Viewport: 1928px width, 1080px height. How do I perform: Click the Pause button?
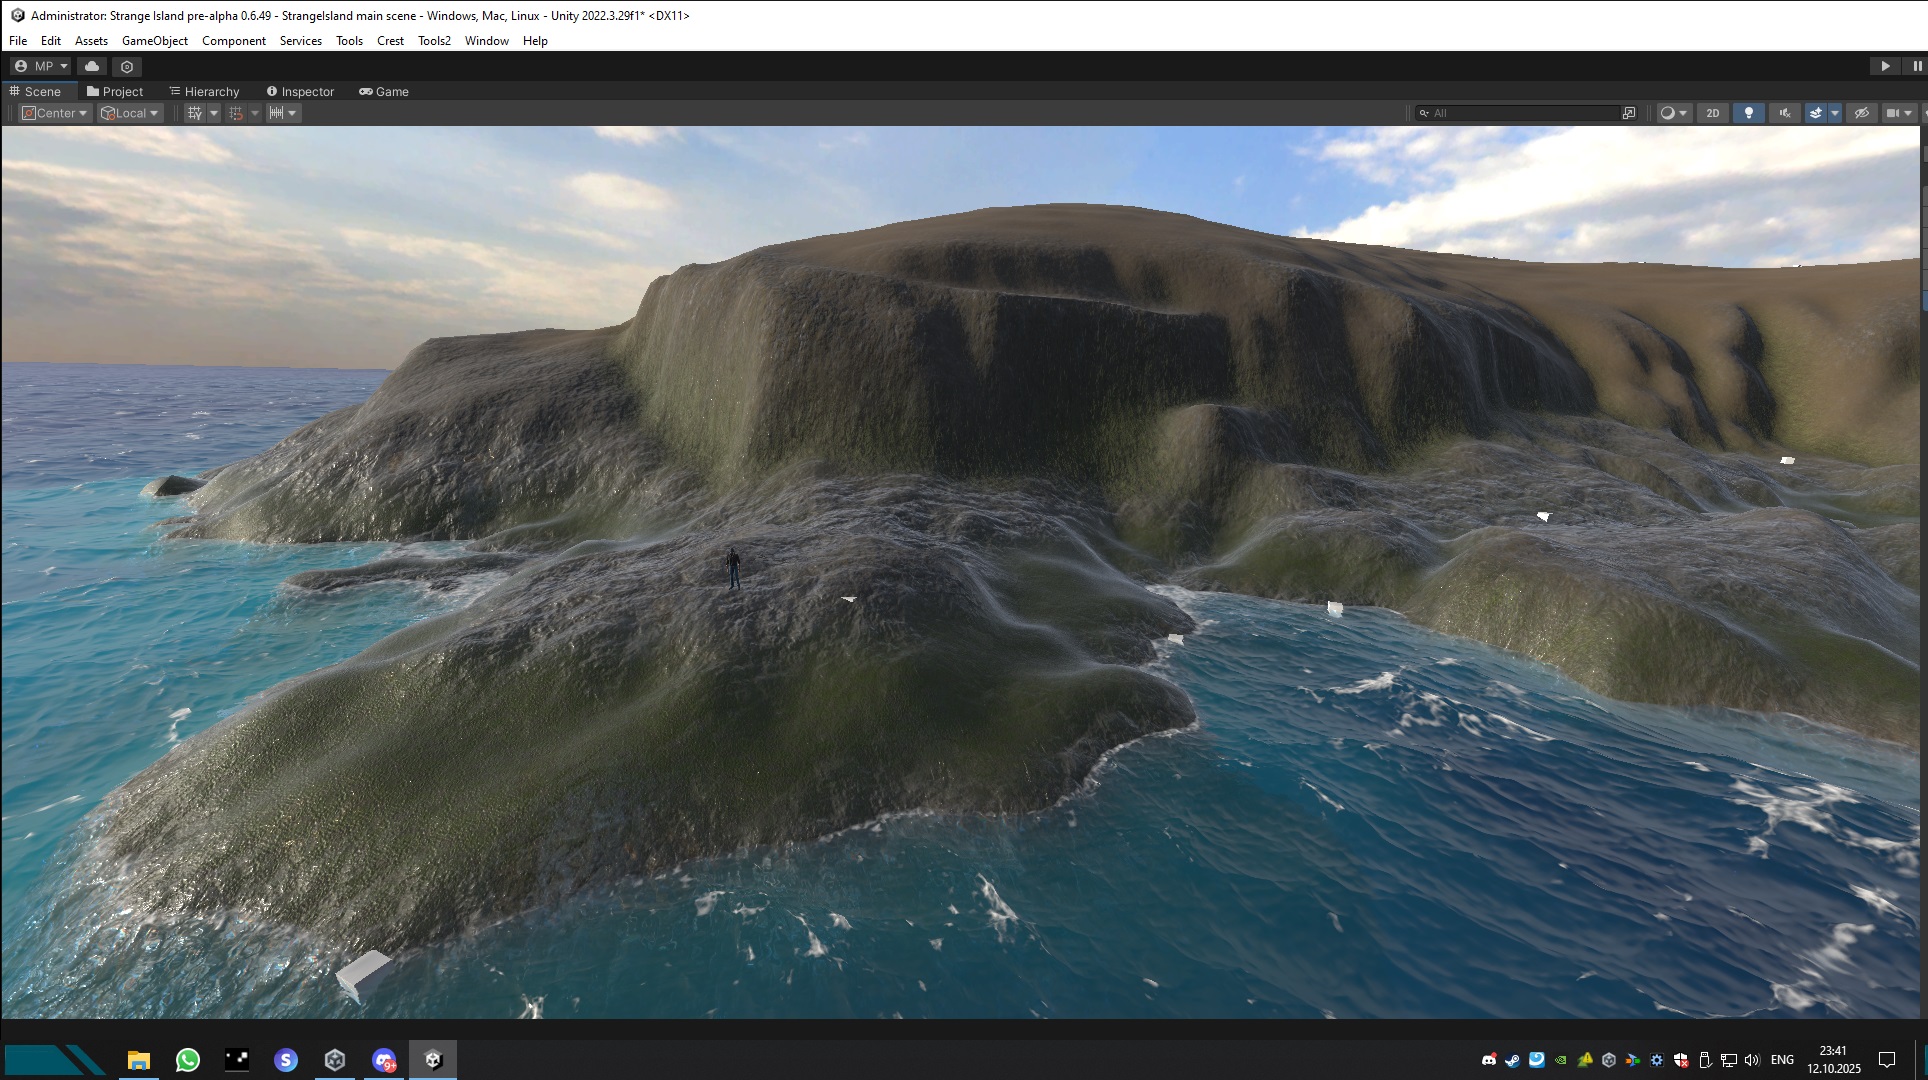click(x=1917, y=66)
